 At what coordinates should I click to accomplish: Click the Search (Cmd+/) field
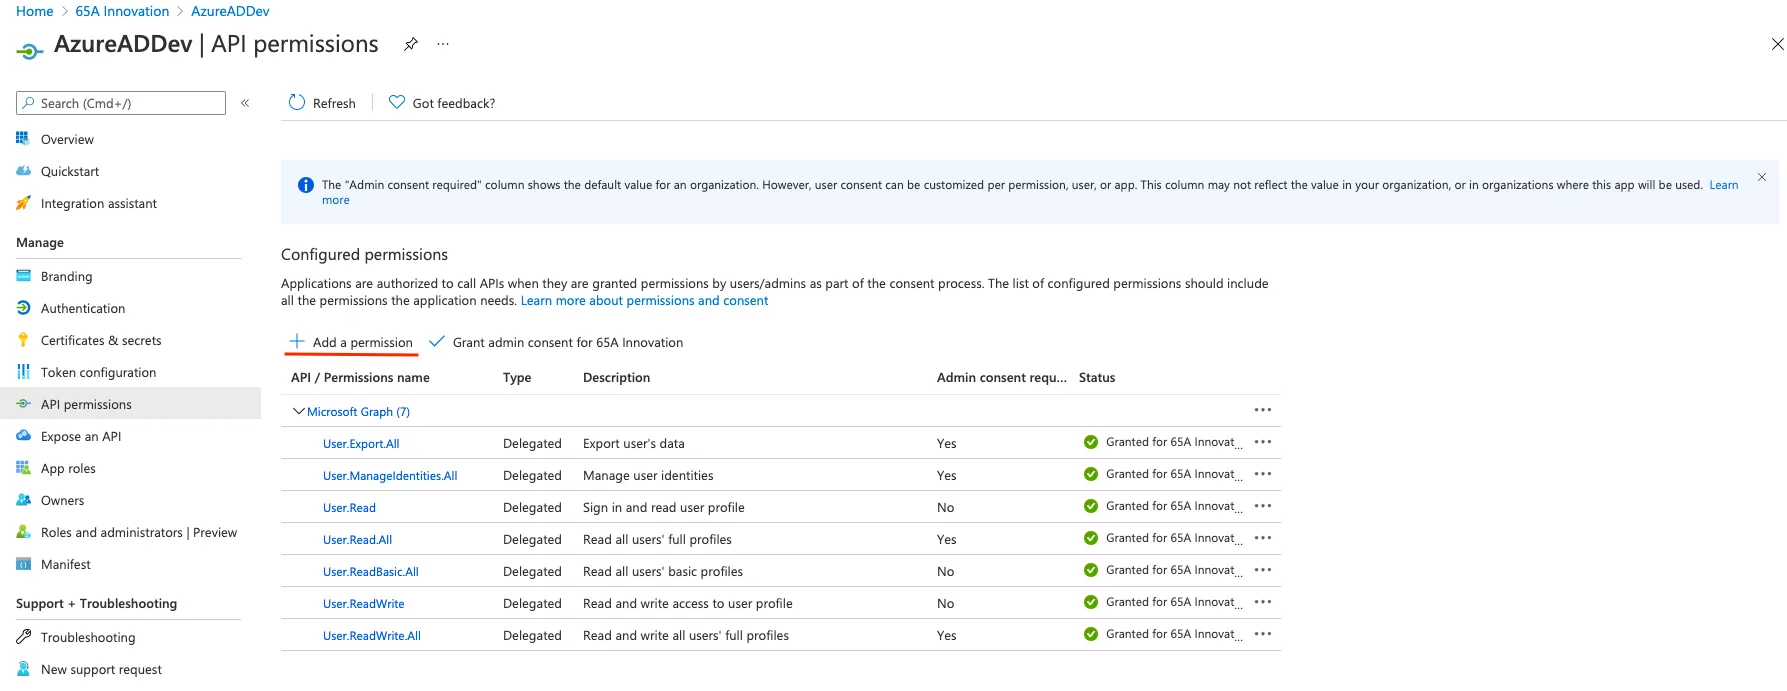click(x=121, y=103)
